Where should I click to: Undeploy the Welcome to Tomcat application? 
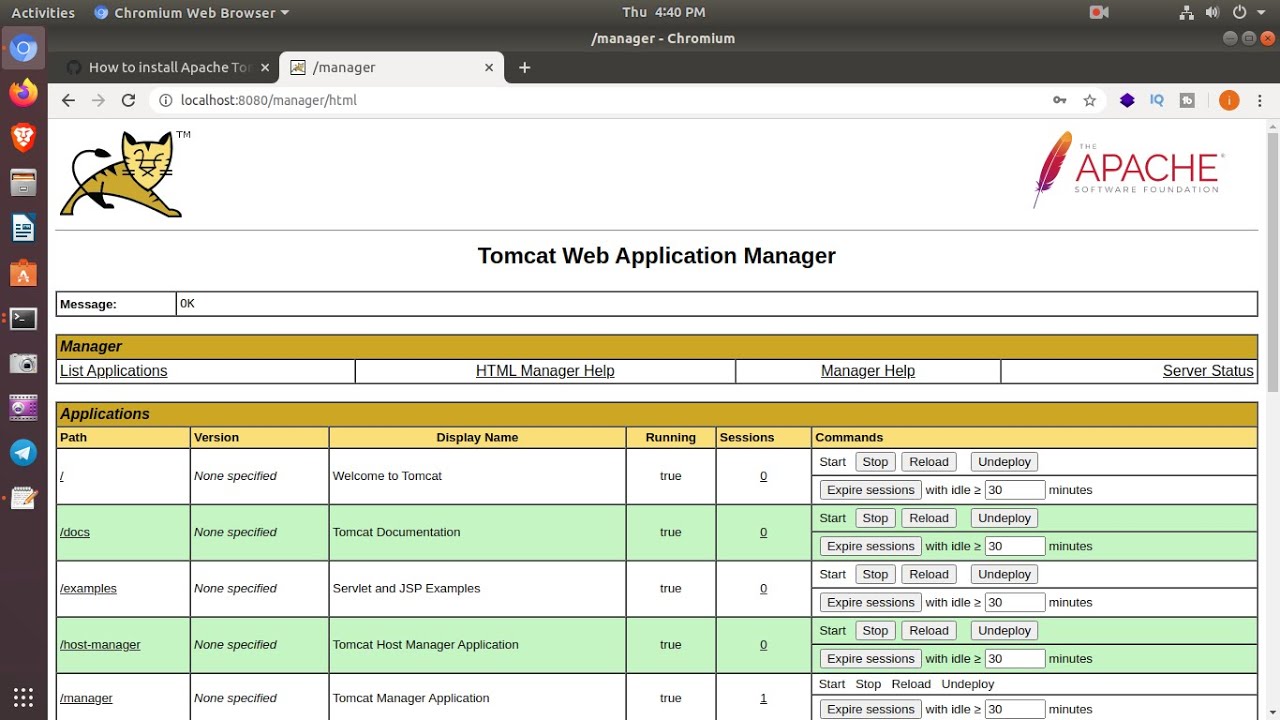coord(1004,462)
